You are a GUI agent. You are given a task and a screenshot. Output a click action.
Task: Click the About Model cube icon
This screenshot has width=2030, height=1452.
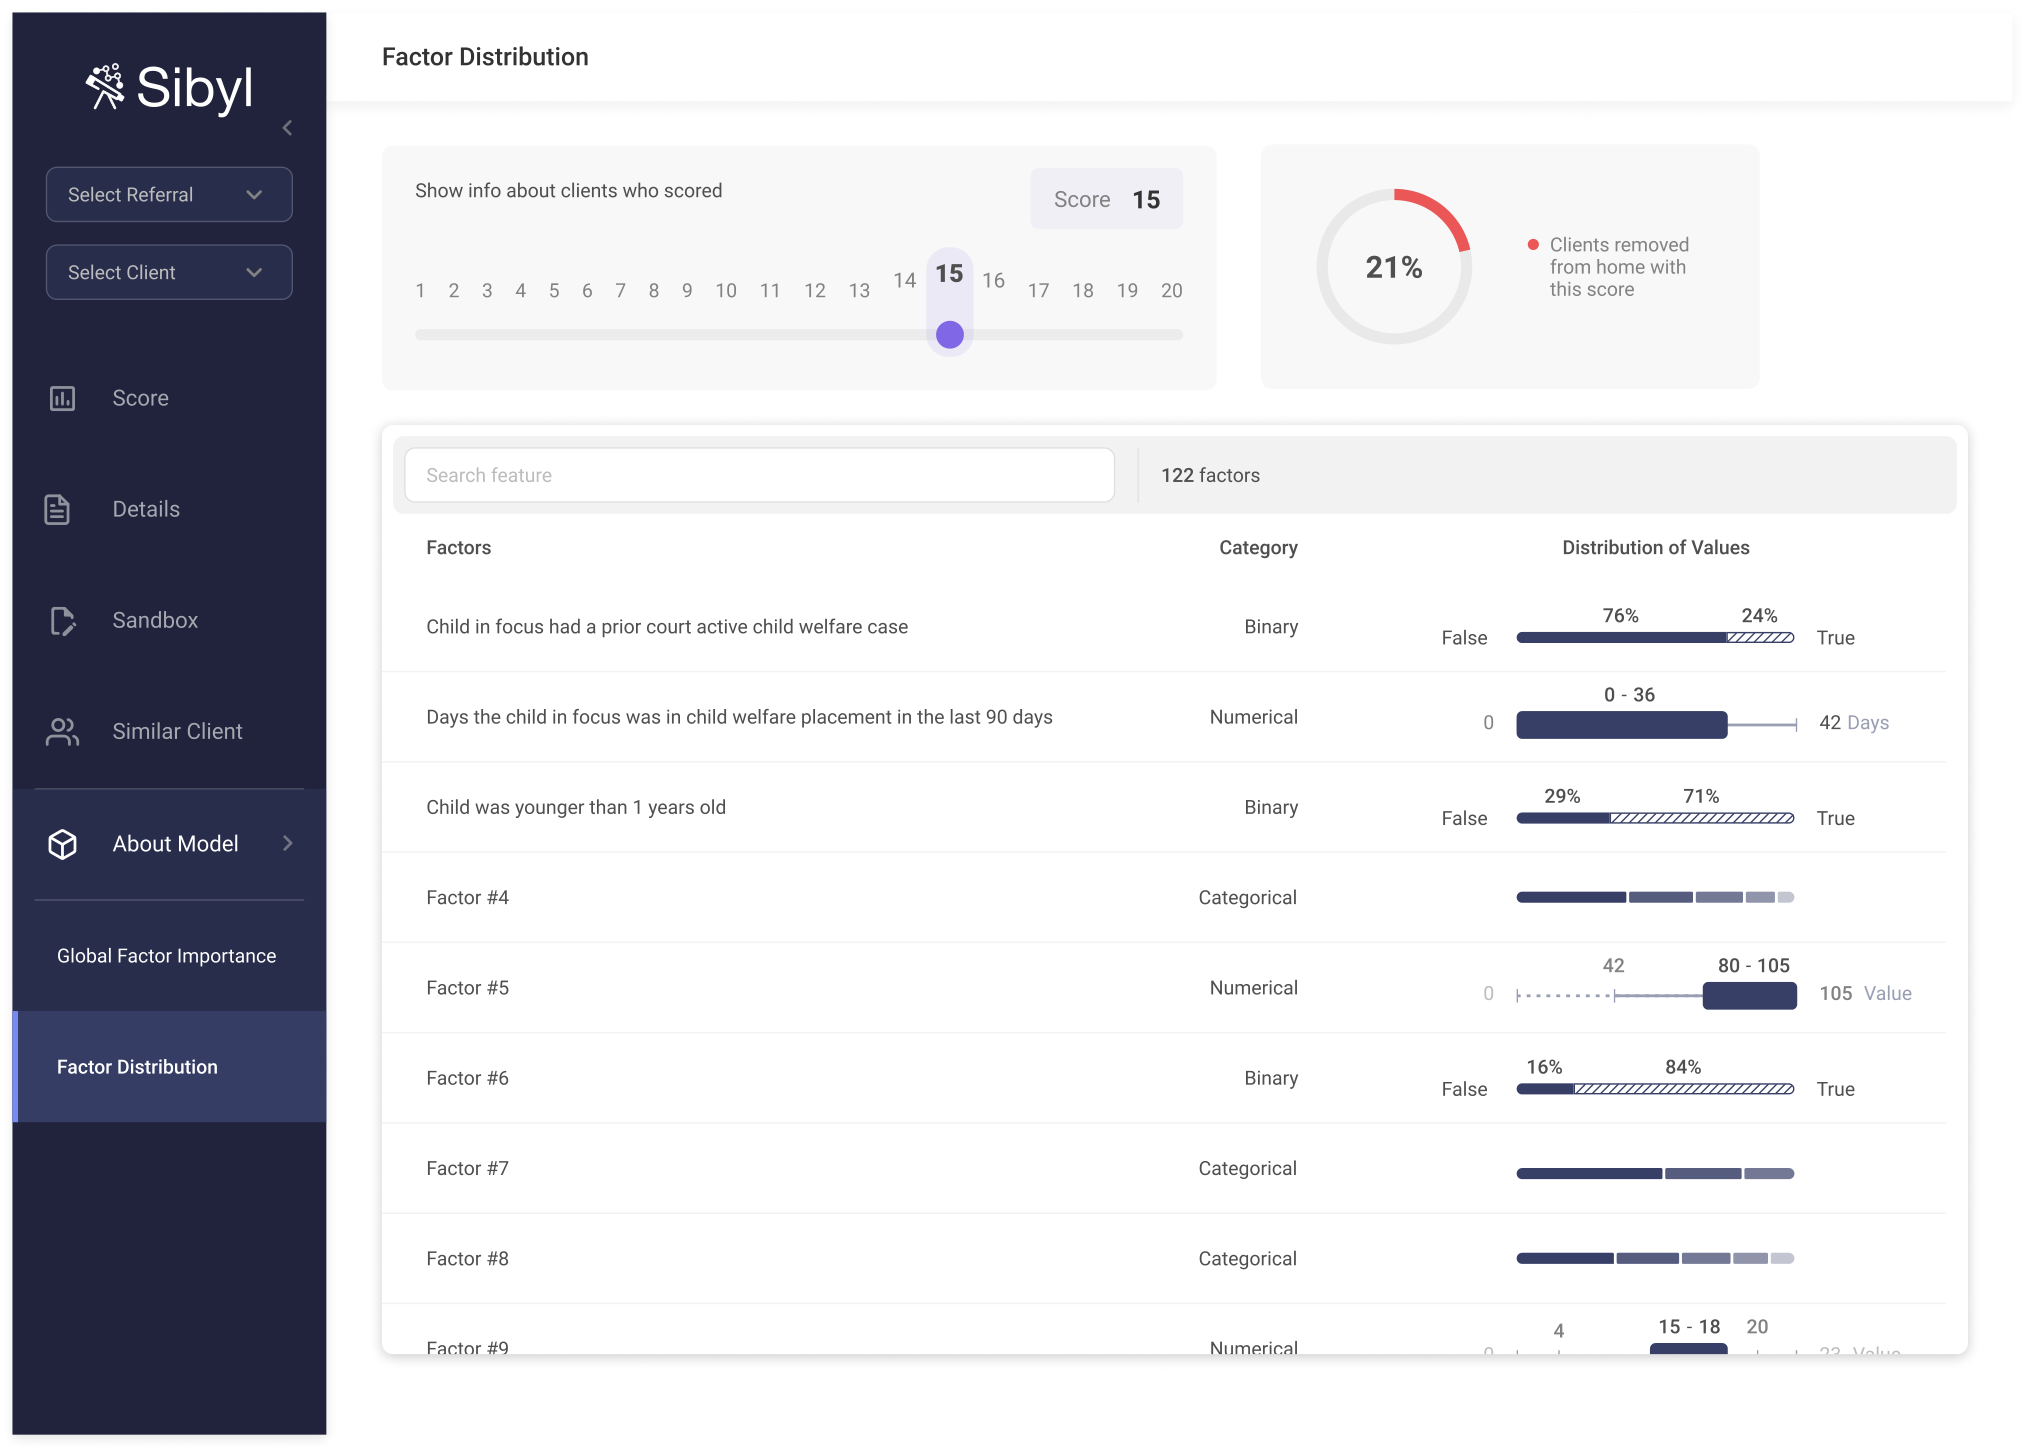coord(62,844)
